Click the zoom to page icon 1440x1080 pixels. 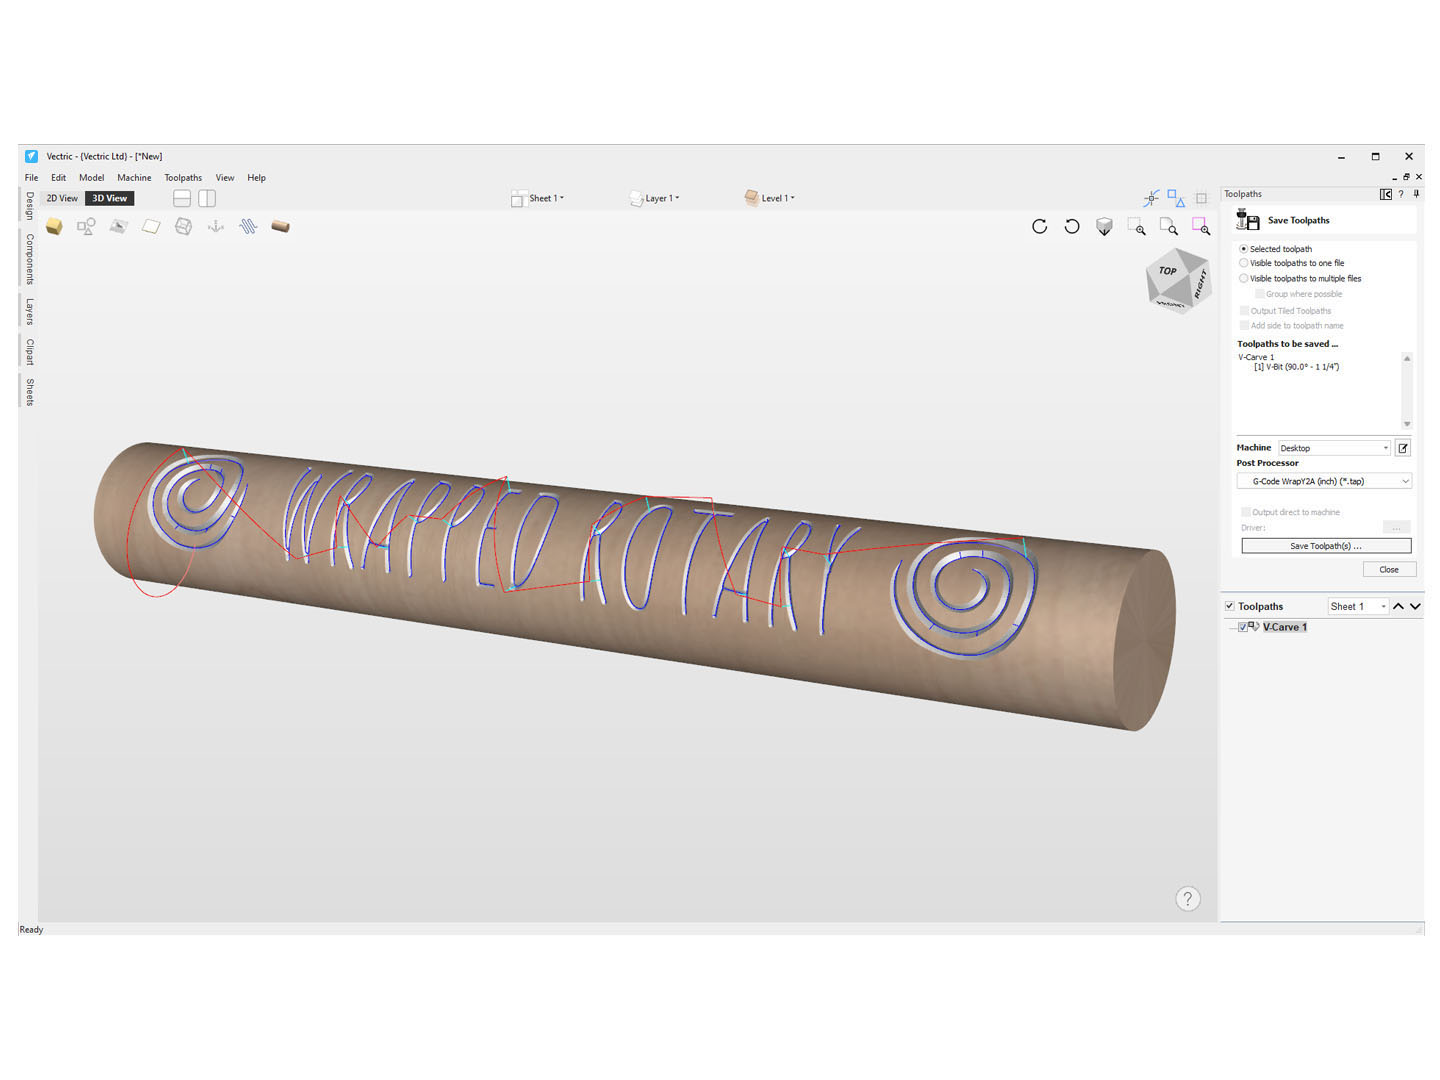[x=1168, y=227]
